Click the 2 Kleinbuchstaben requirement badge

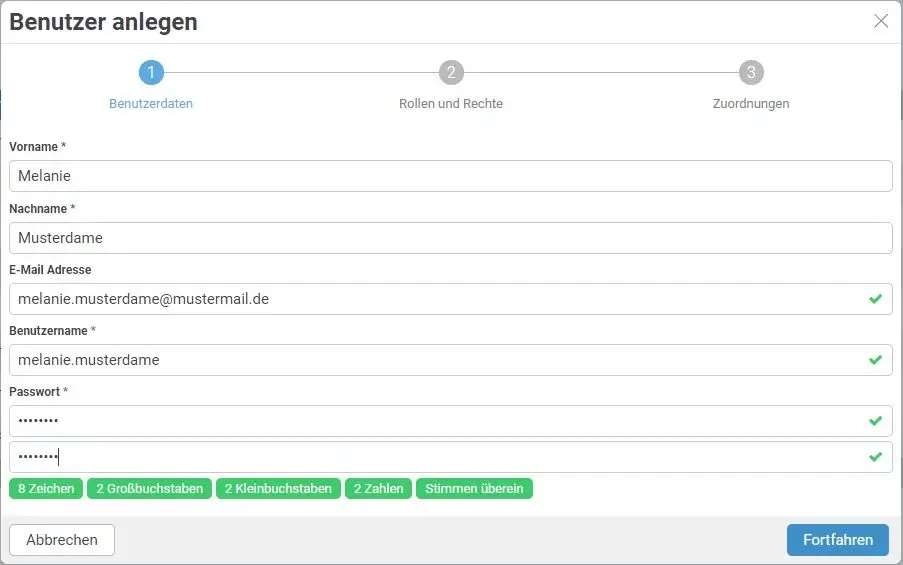coord(278,488)
